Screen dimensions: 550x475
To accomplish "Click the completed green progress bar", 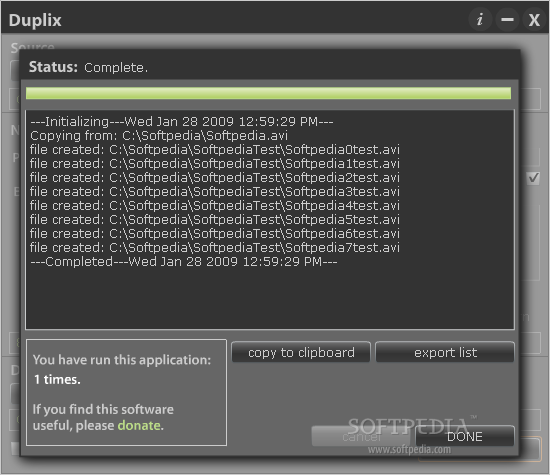I will tap(268, 93).
